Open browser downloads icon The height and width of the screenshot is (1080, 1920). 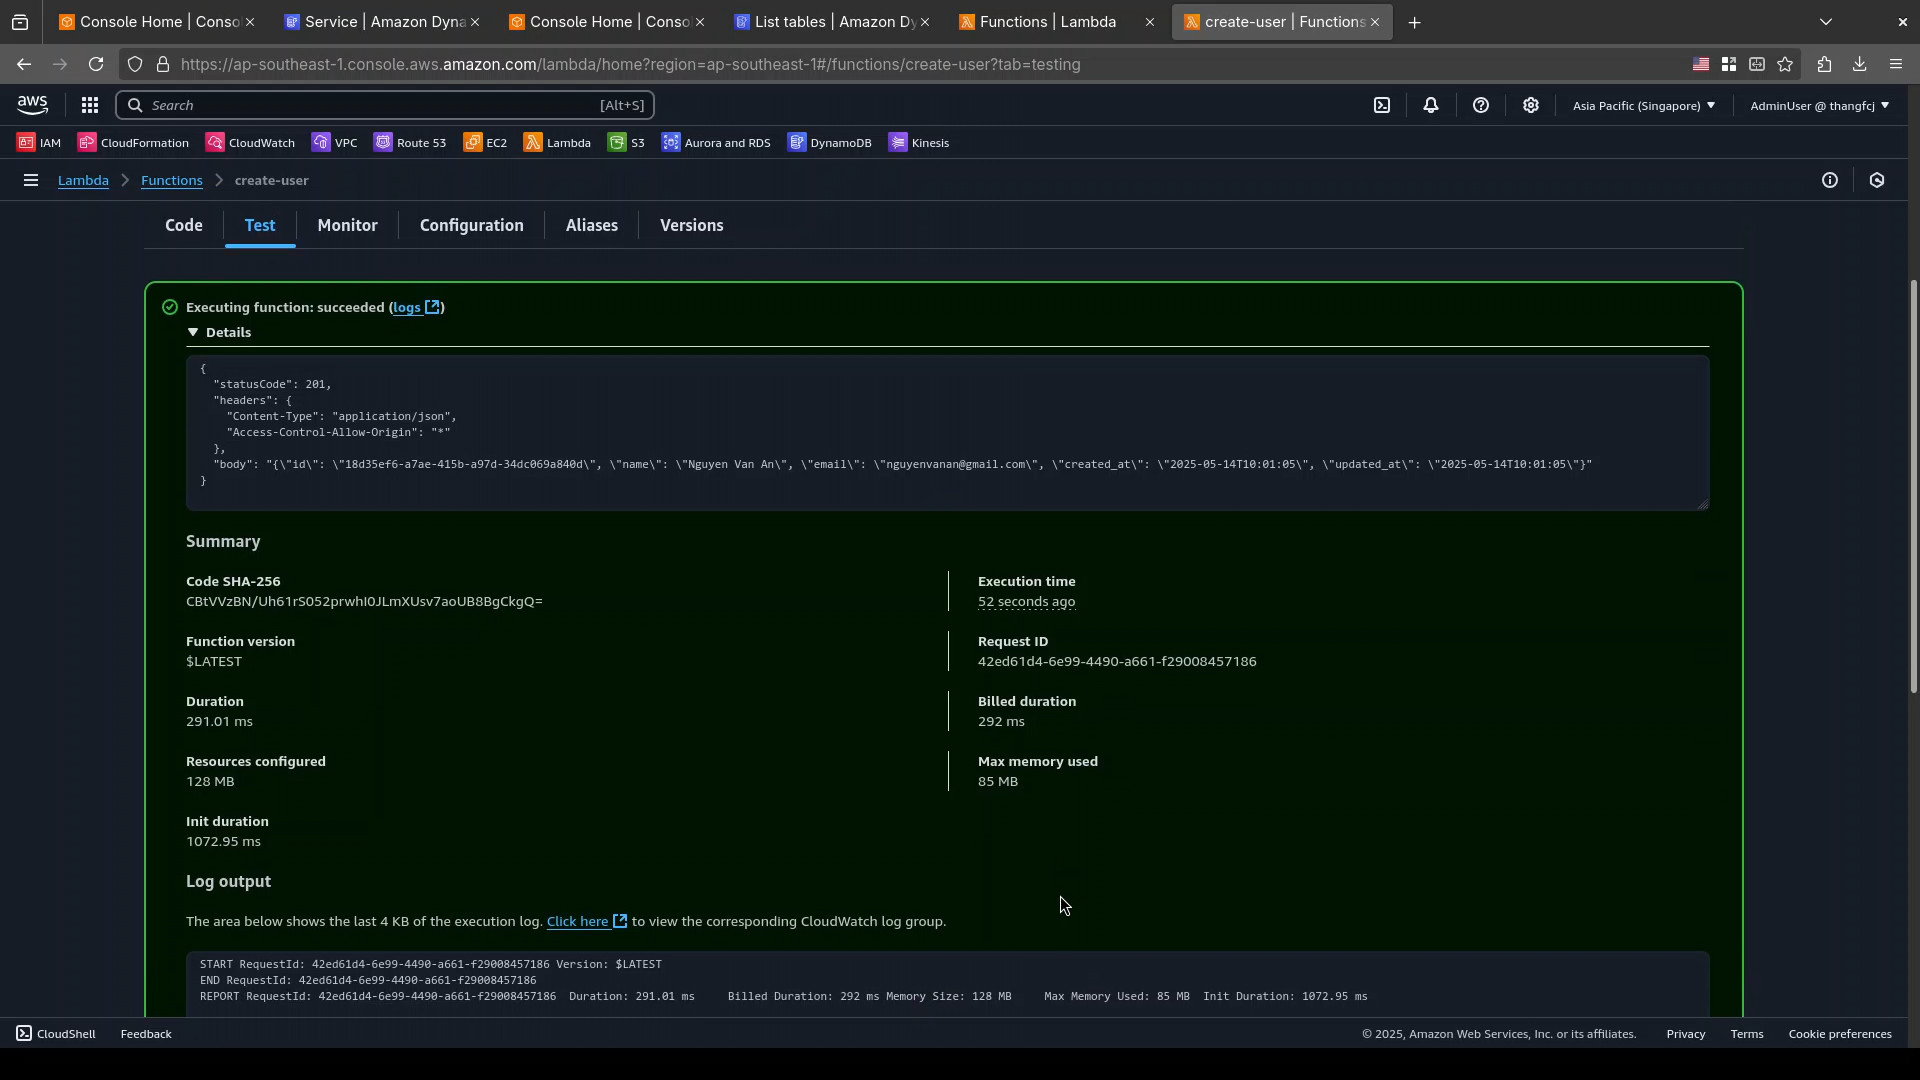click(1859, 64)
